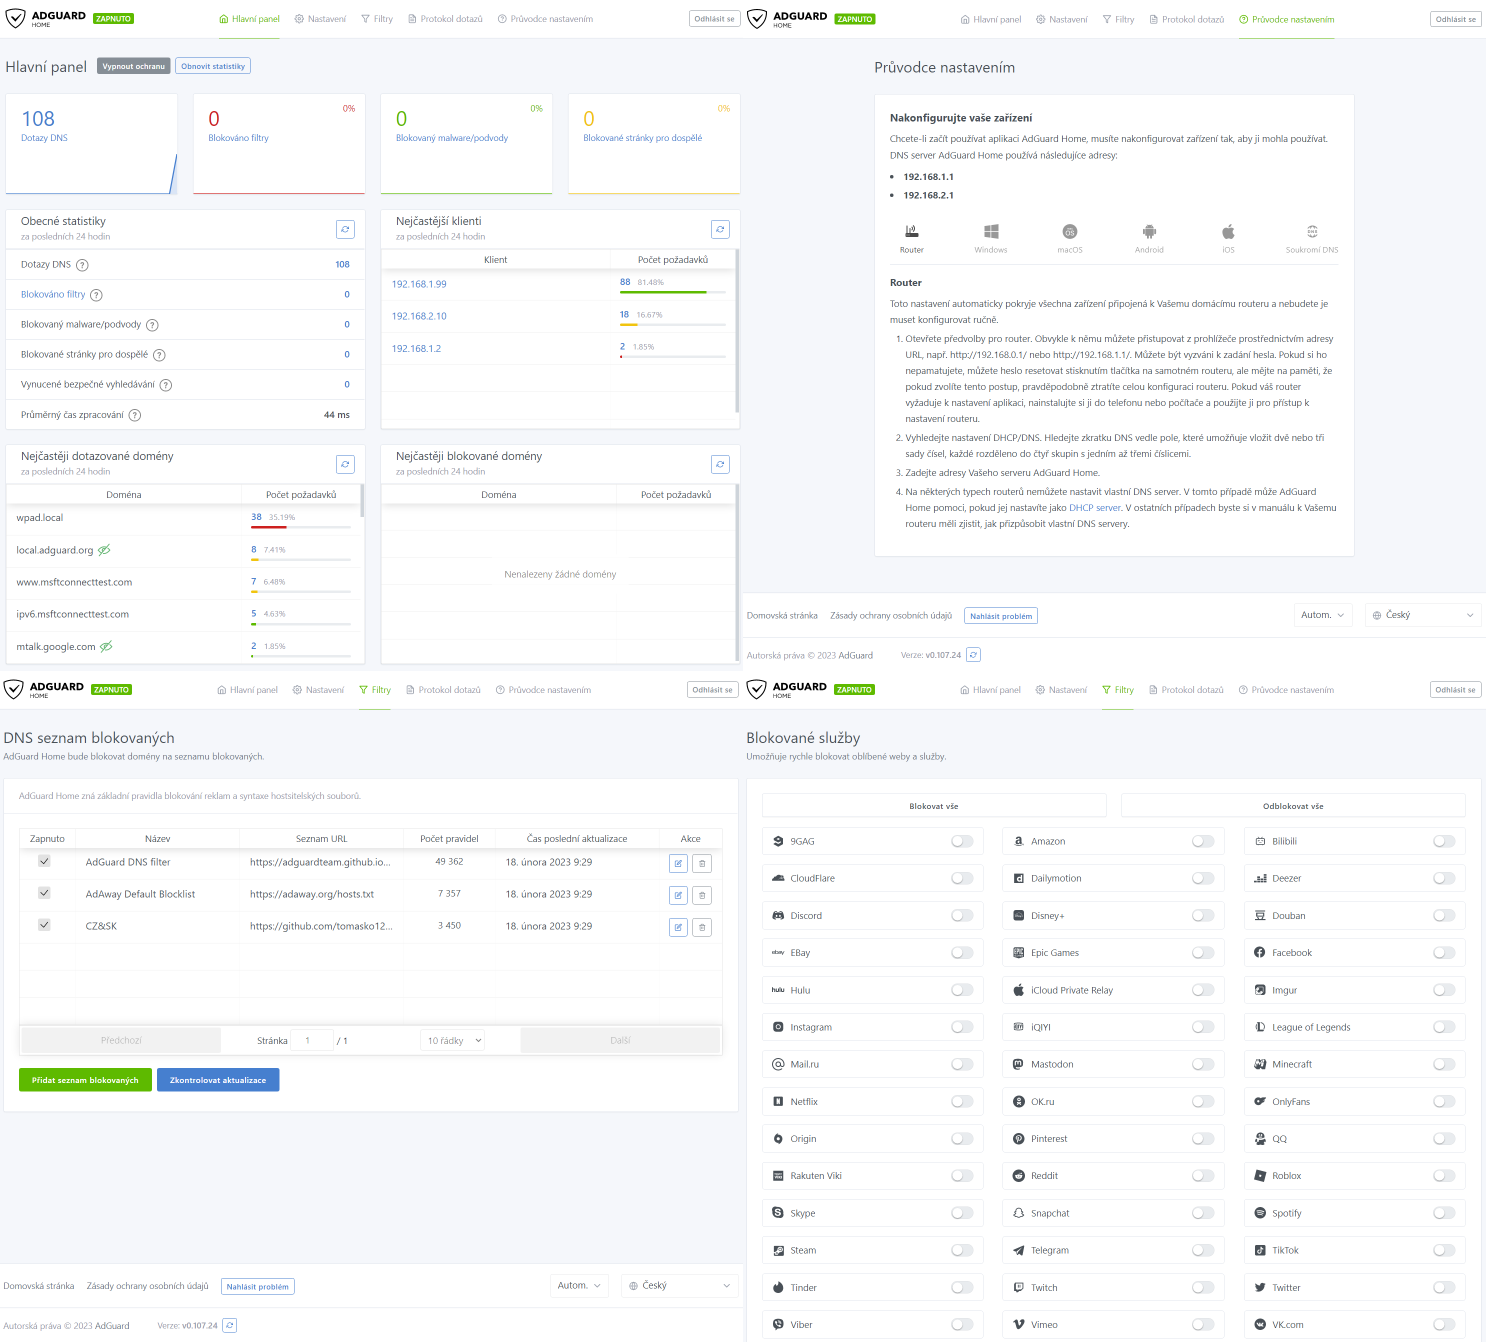Refresh the Obecné statistiky panel
Screen dimensions: 1486x1342
(345, 229)
